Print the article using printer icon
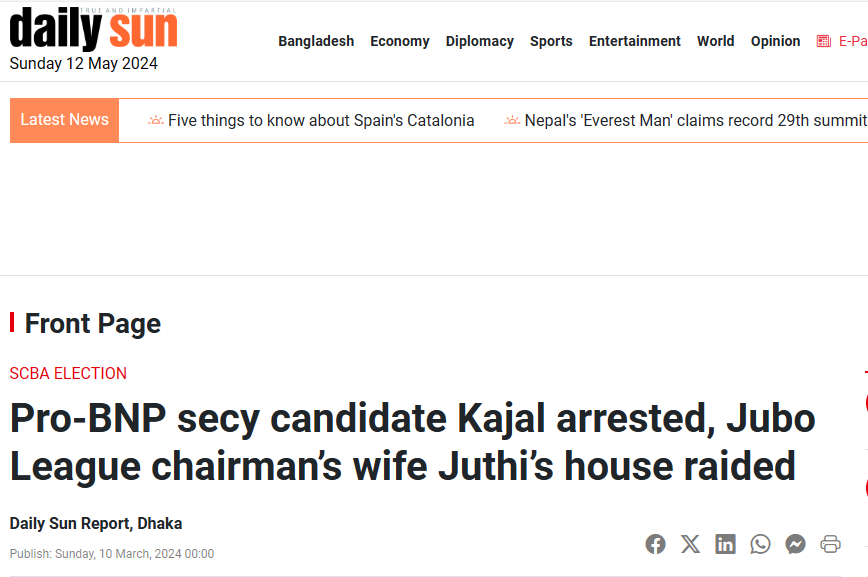This screenshot has height=577, width=868. 830,544
